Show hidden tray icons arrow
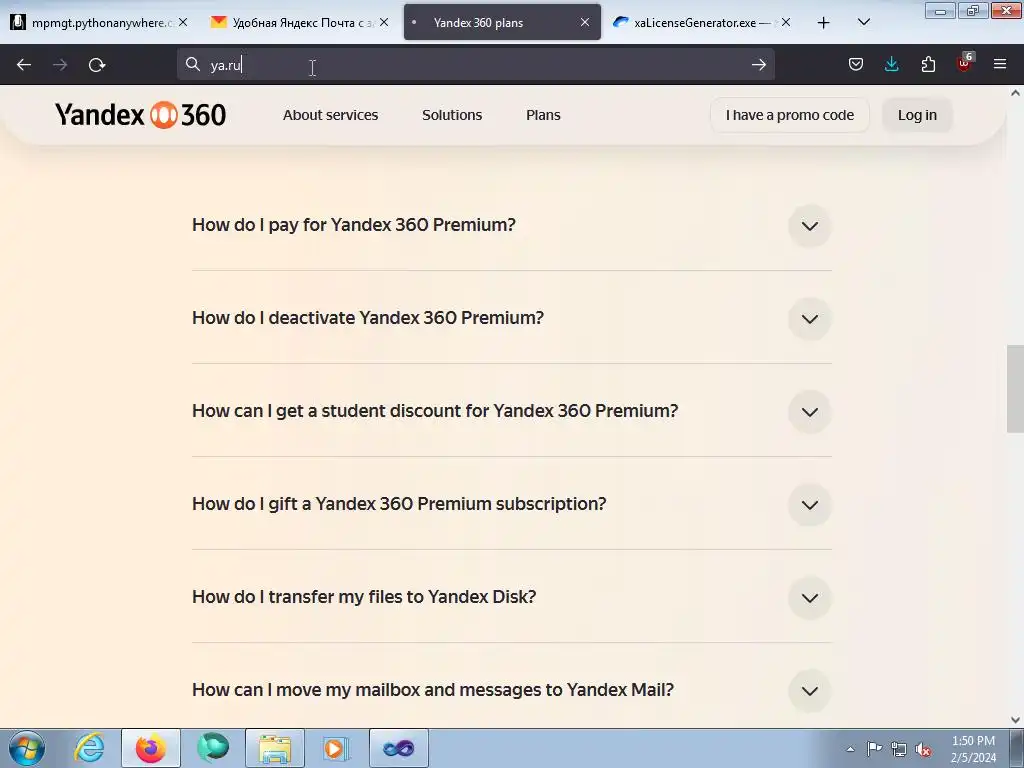 [850, 749]
